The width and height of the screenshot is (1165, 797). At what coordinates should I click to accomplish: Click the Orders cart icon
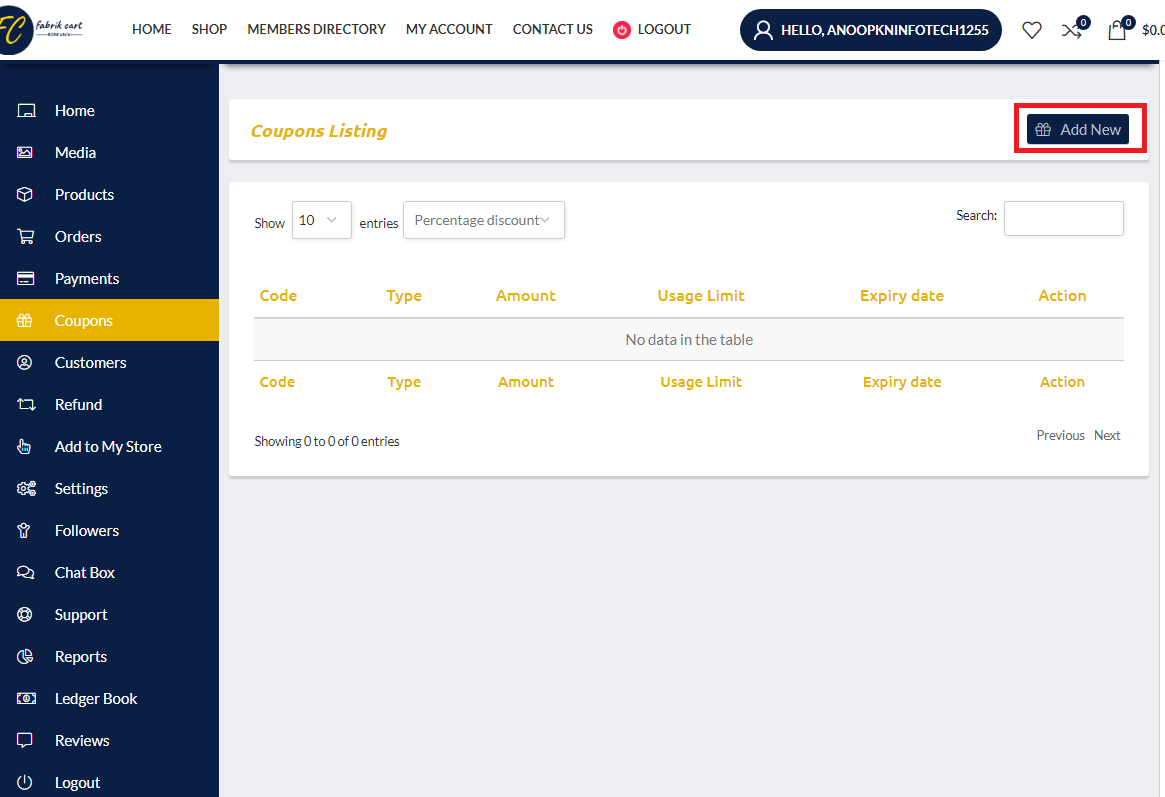[x=26, y=236]
